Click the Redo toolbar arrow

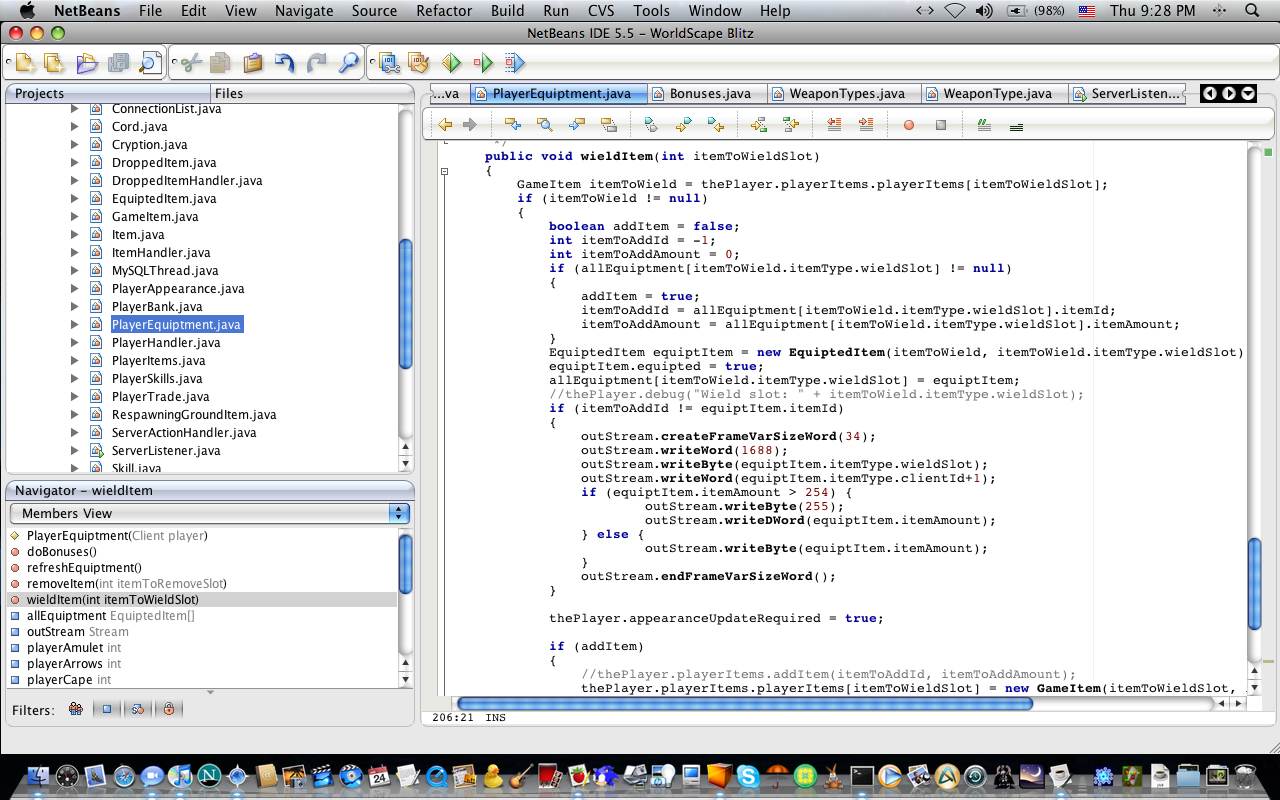(x=317, y=63)
